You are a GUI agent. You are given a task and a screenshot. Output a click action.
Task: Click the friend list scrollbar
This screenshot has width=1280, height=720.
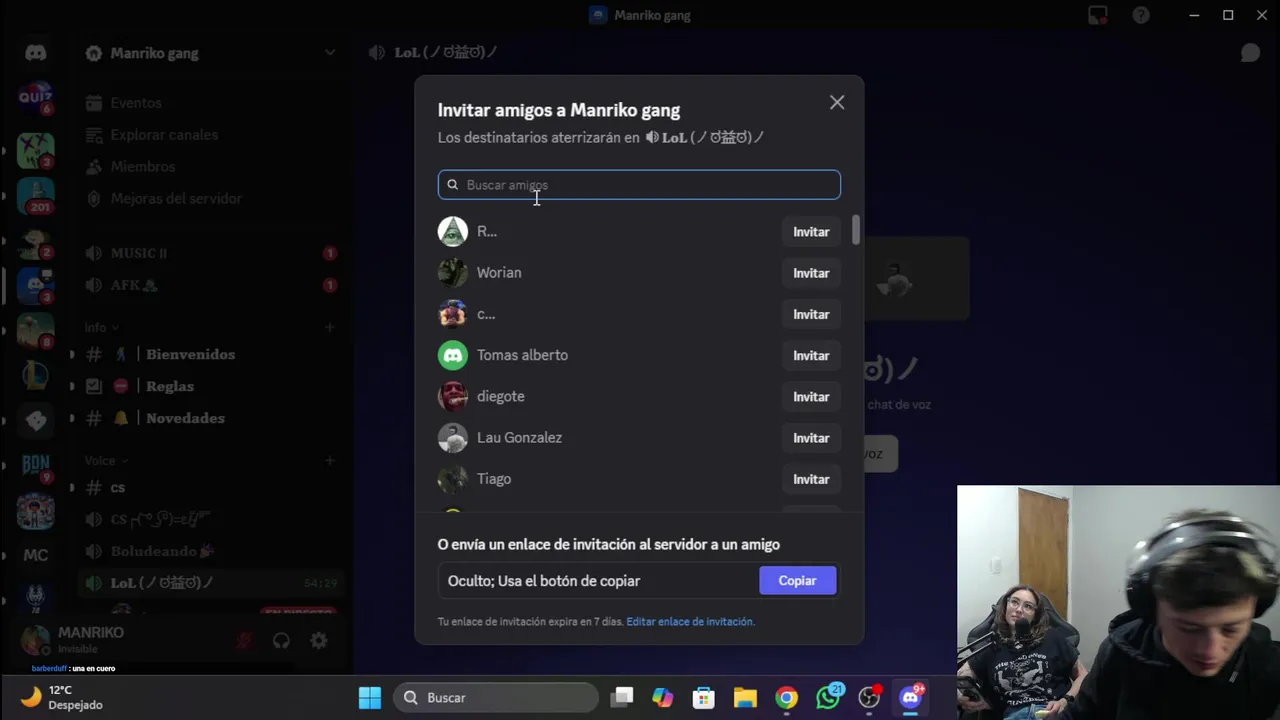pyautogui.click(x=856, y=230)
